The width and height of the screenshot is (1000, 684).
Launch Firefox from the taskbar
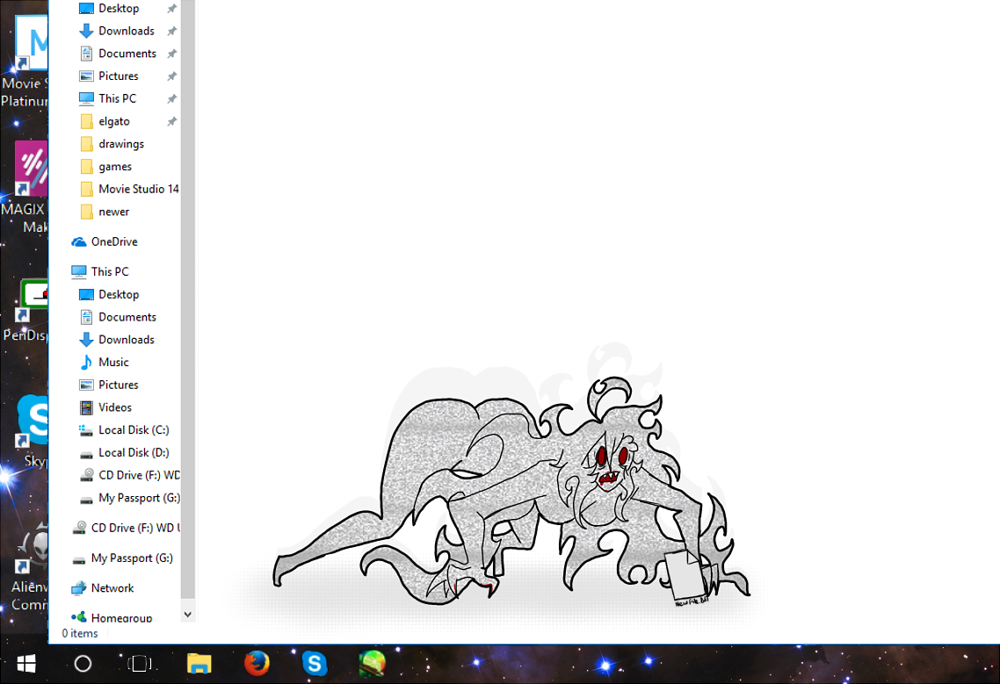pyautogui.click(x=257, y=663)
